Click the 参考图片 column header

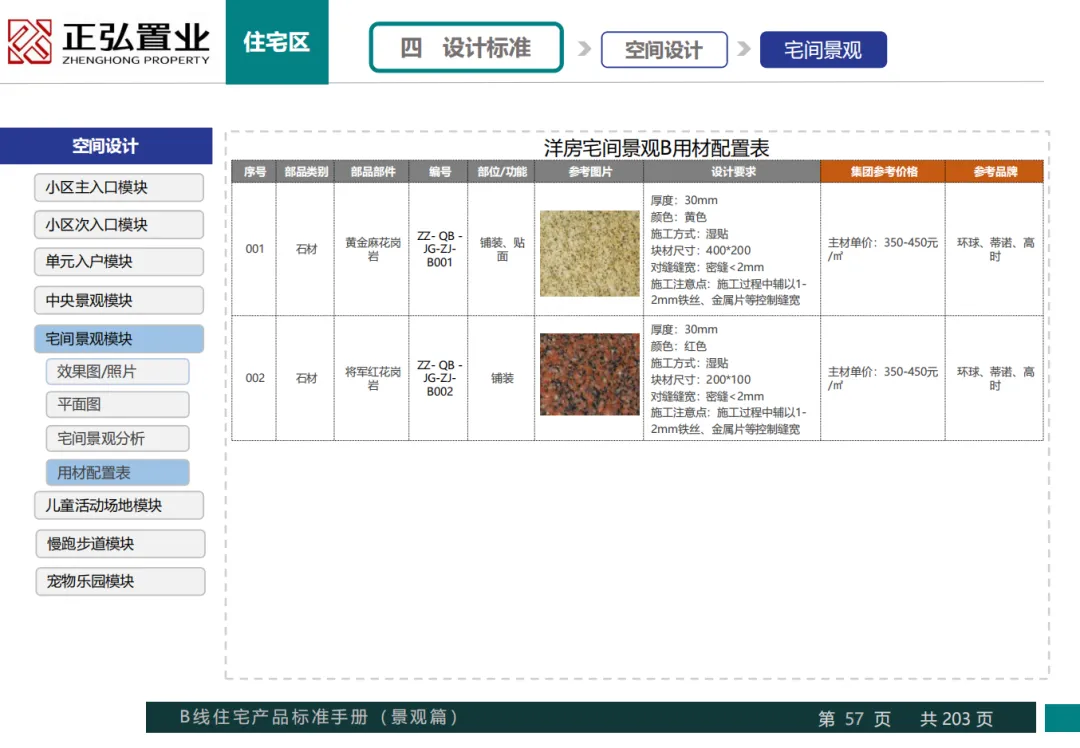point(590,172)
